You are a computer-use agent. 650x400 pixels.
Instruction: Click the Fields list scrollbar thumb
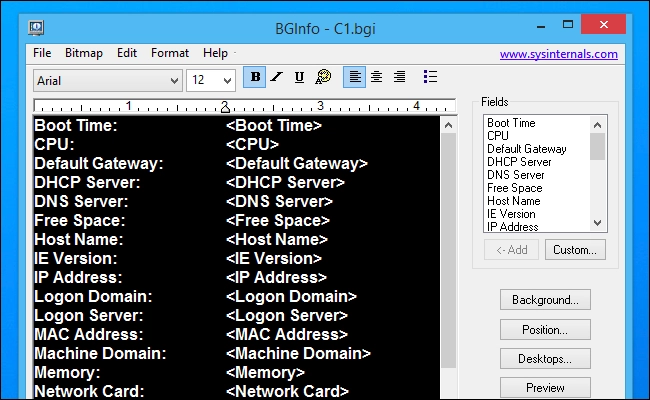(597, 146)
